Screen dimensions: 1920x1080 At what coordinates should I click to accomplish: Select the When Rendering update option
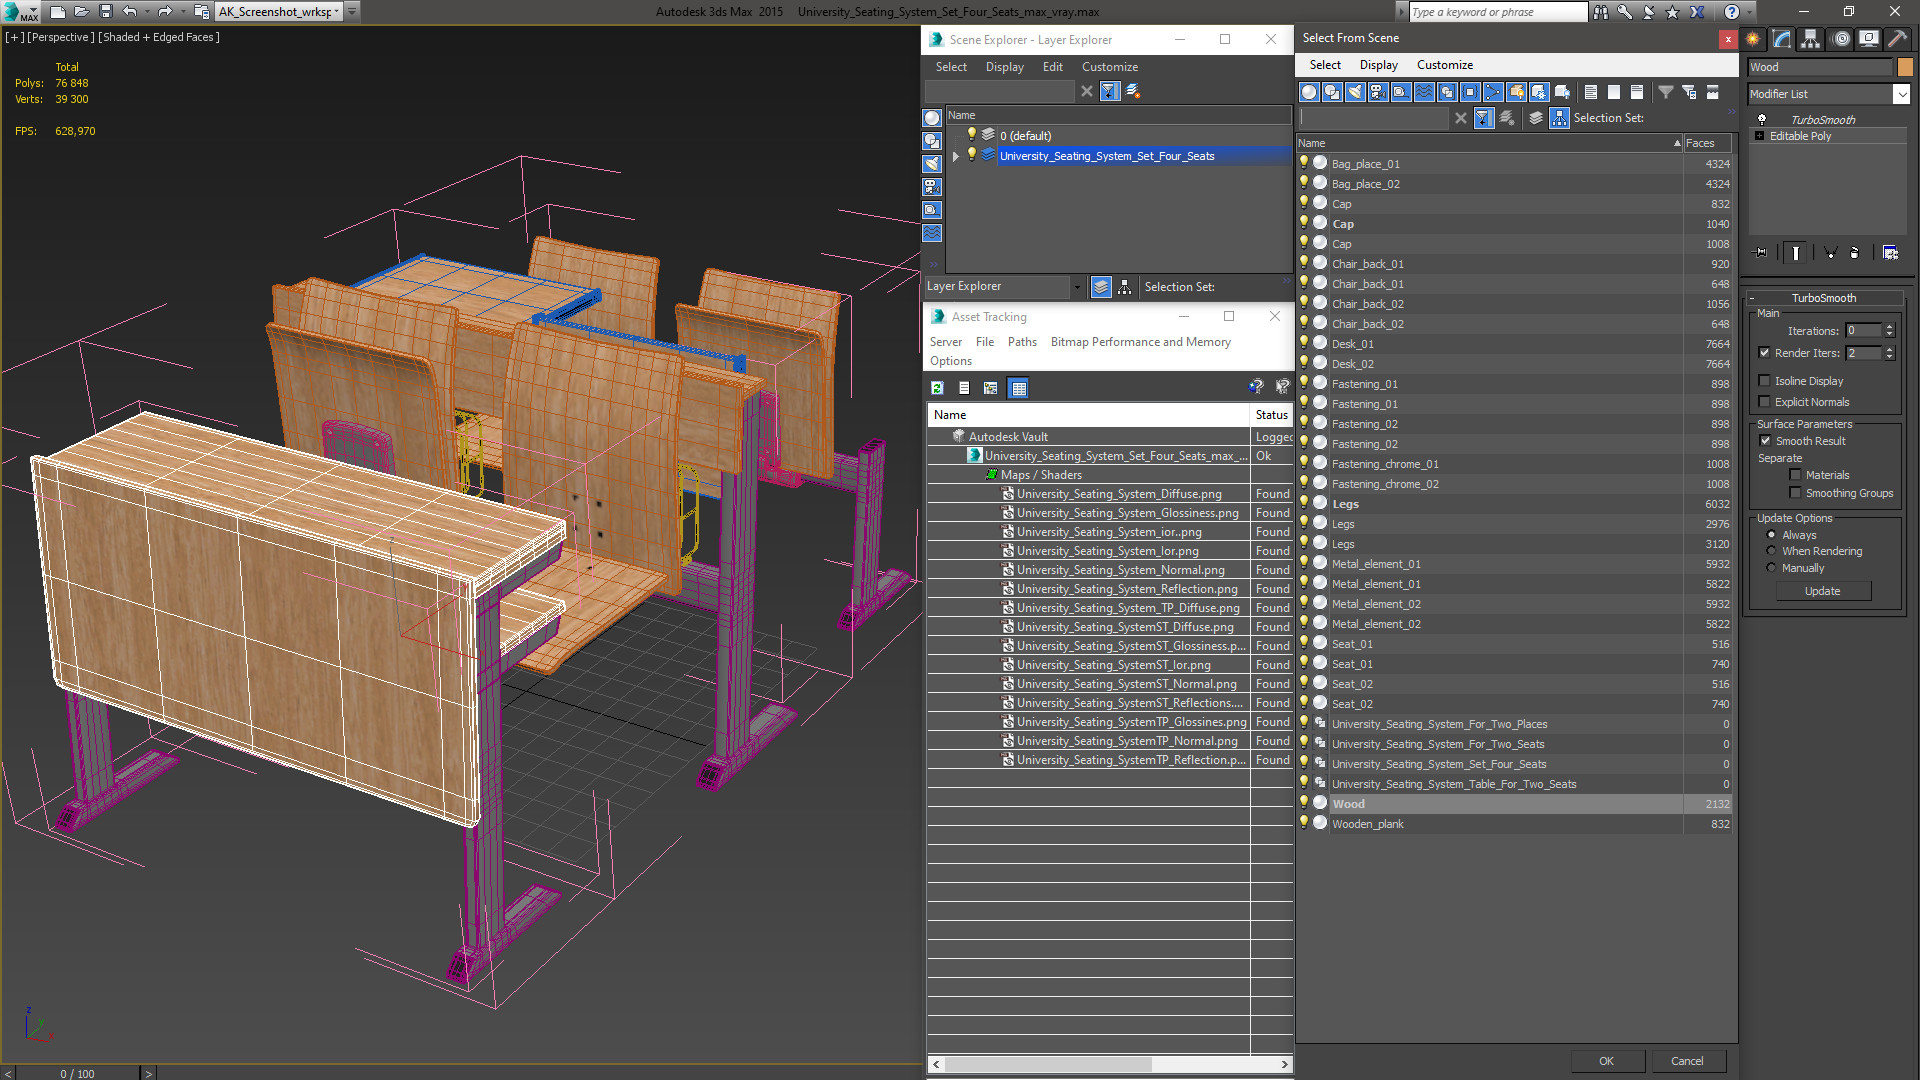coord(1771,551)
